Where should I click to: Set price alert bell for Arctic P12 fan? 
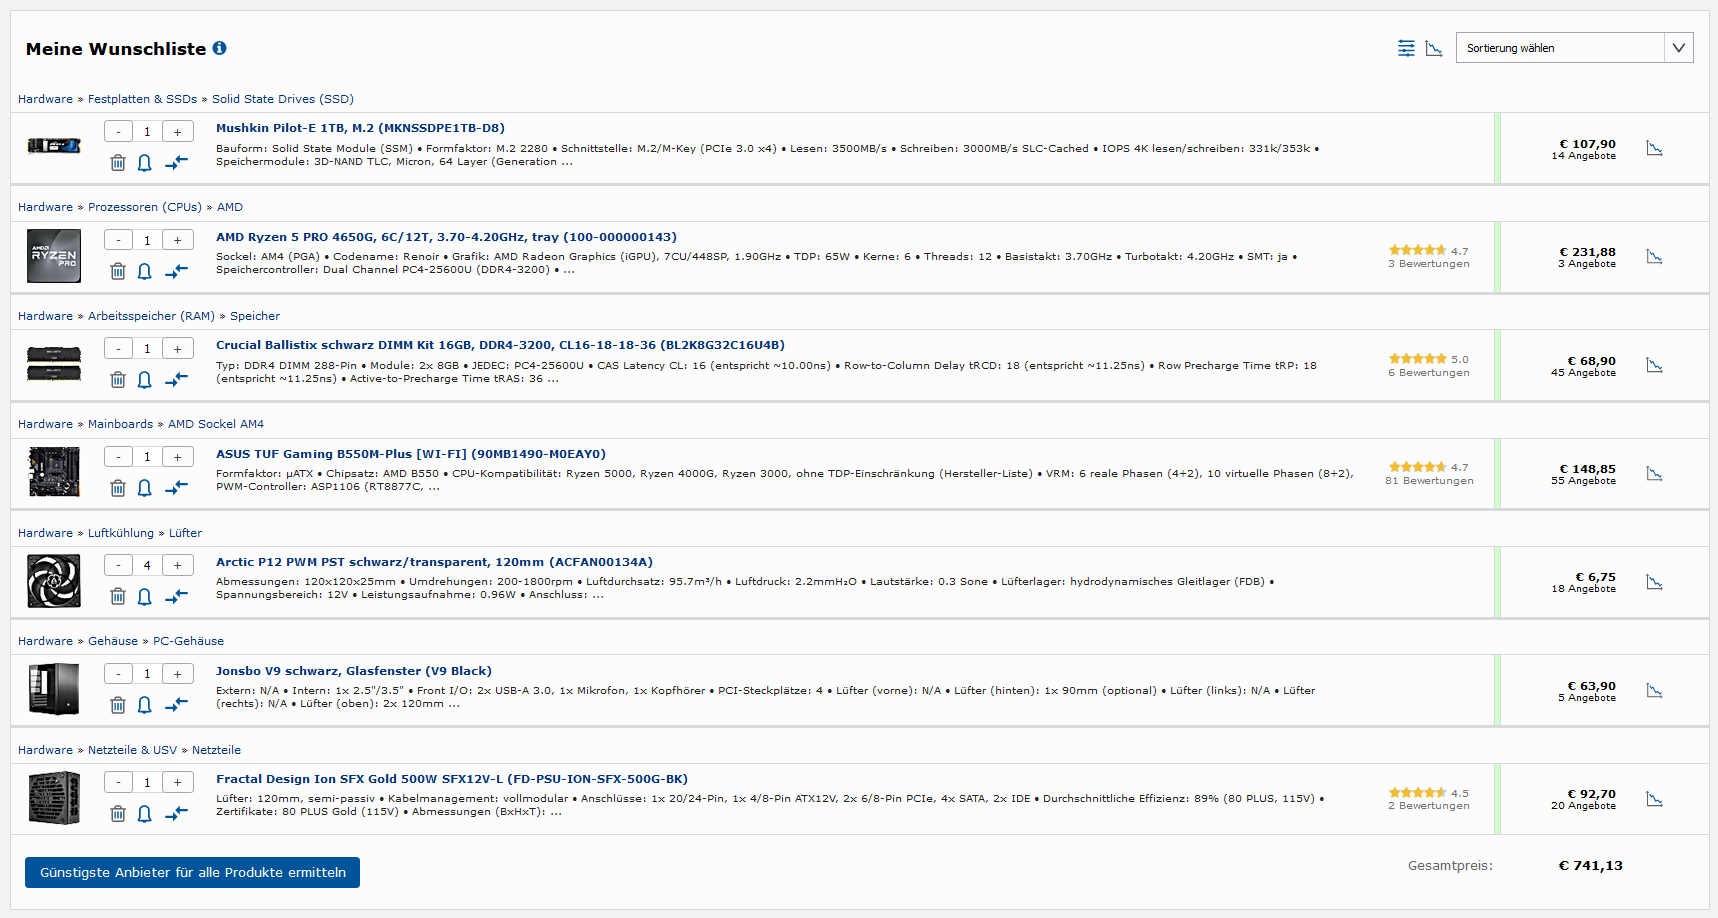click(145, 596)
